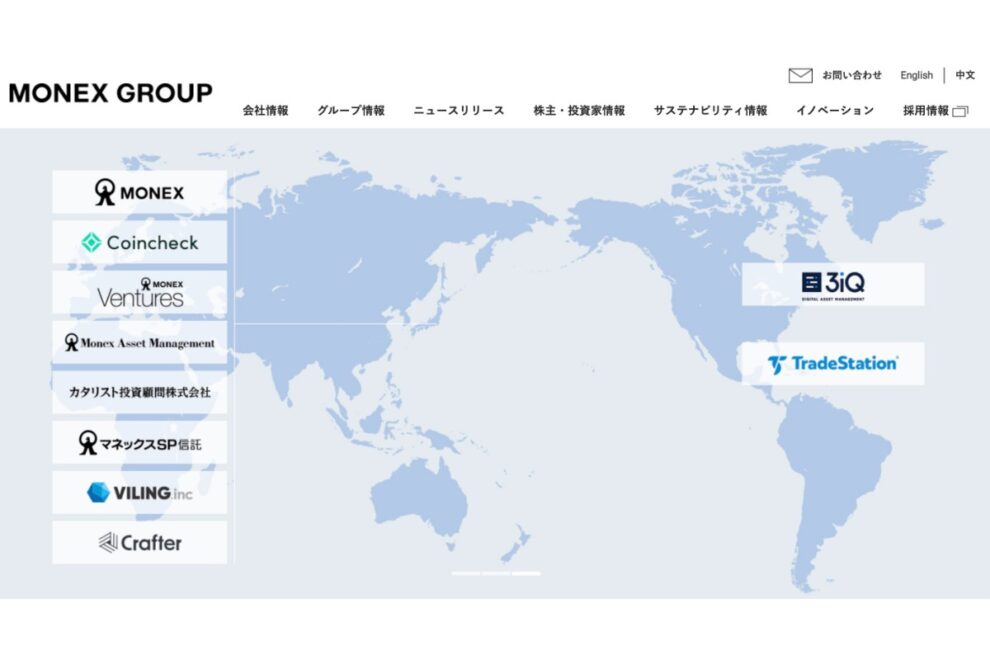
Task: Open ニュースリリース menu
Action: [459, 111]
